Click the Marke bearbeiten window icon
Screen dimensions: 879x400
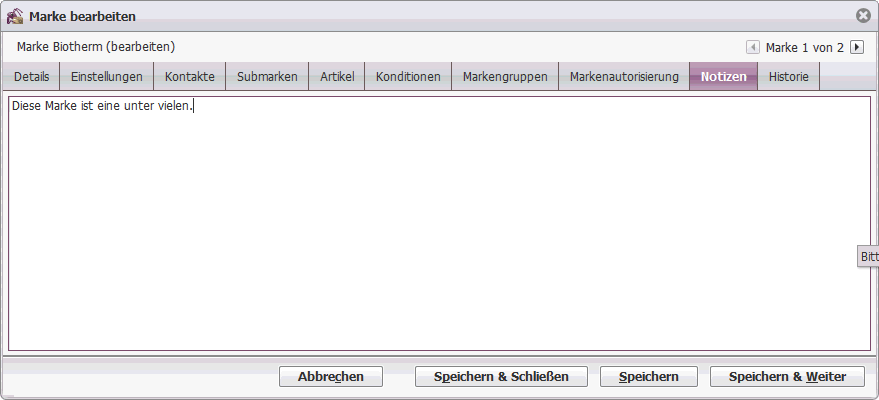(15, 16)
